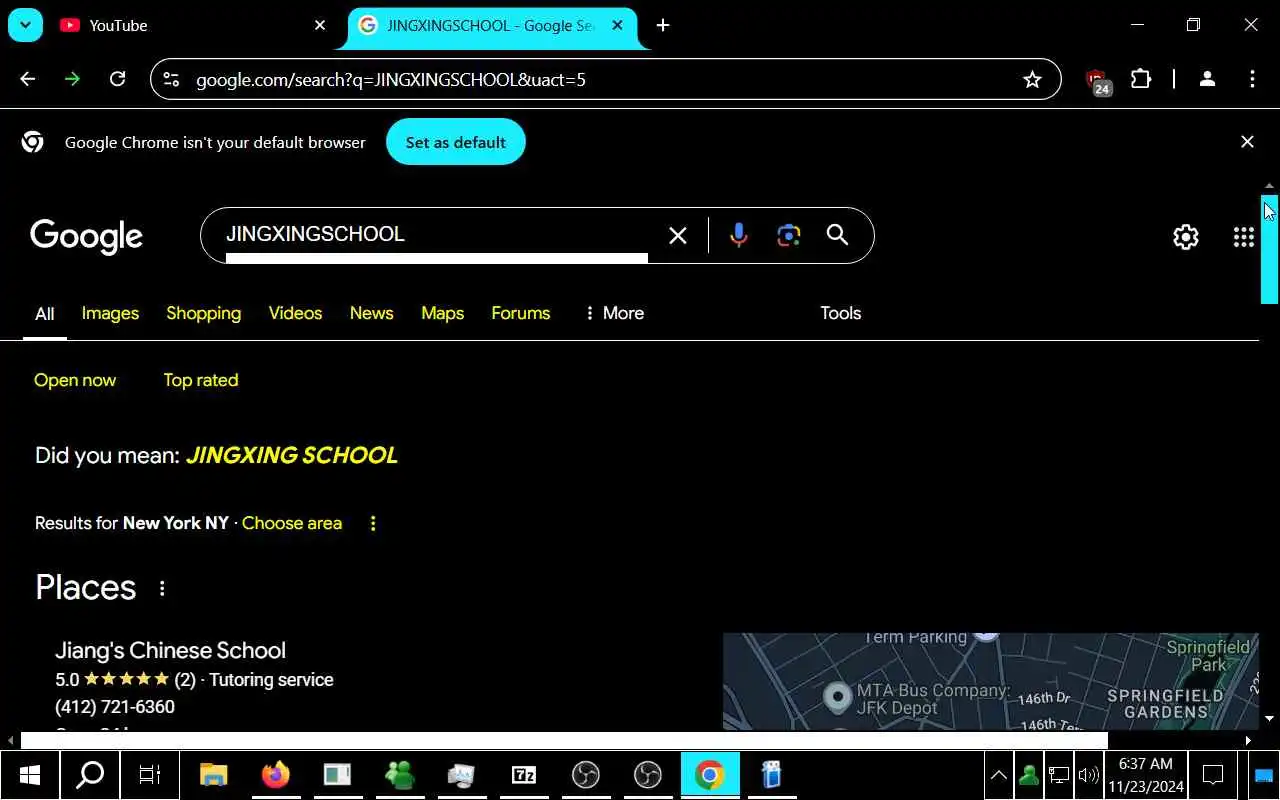Image resolution: width=1280 pixels, height=800 pixels.
Task: Open a new browser tab
Action: coord(663,25)
